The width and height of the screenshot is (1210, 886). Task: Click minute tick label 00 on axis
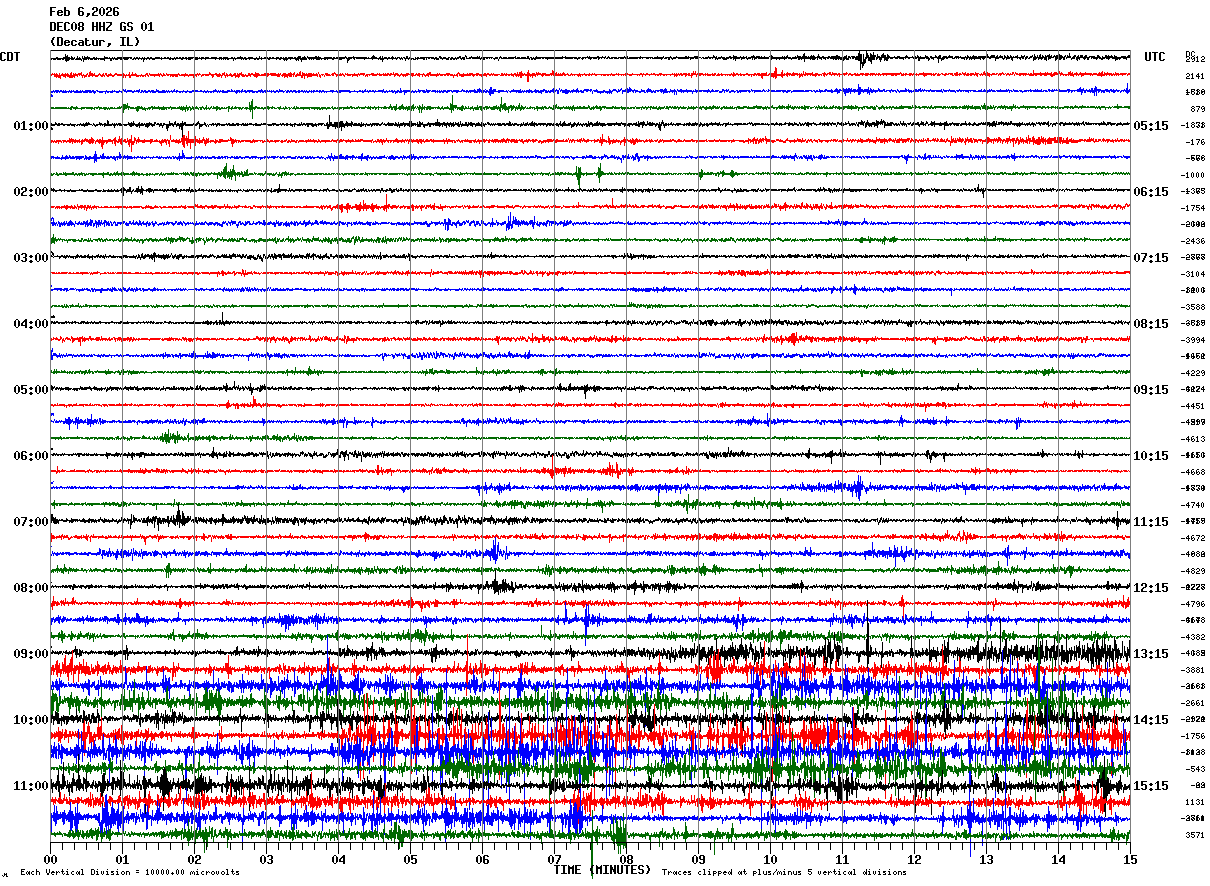coord(50,859)
